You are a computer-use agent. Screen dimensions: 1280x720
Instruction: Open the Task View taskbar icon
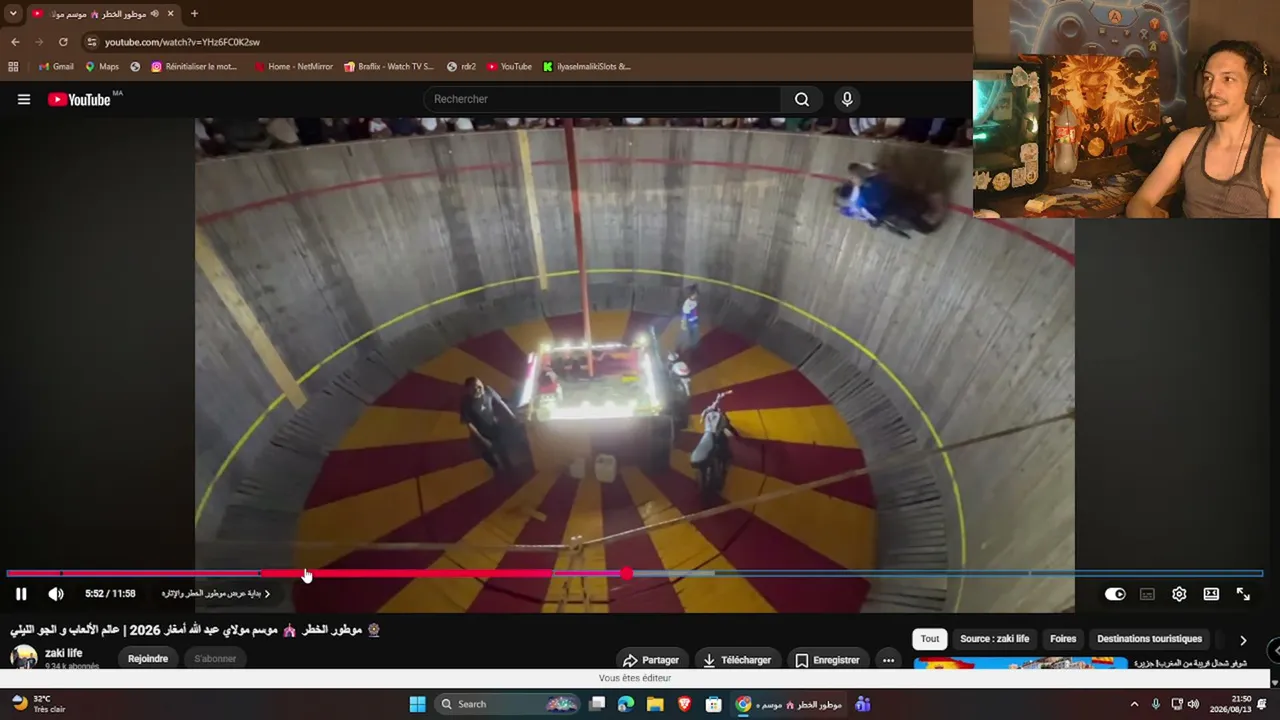pos(597,704)
